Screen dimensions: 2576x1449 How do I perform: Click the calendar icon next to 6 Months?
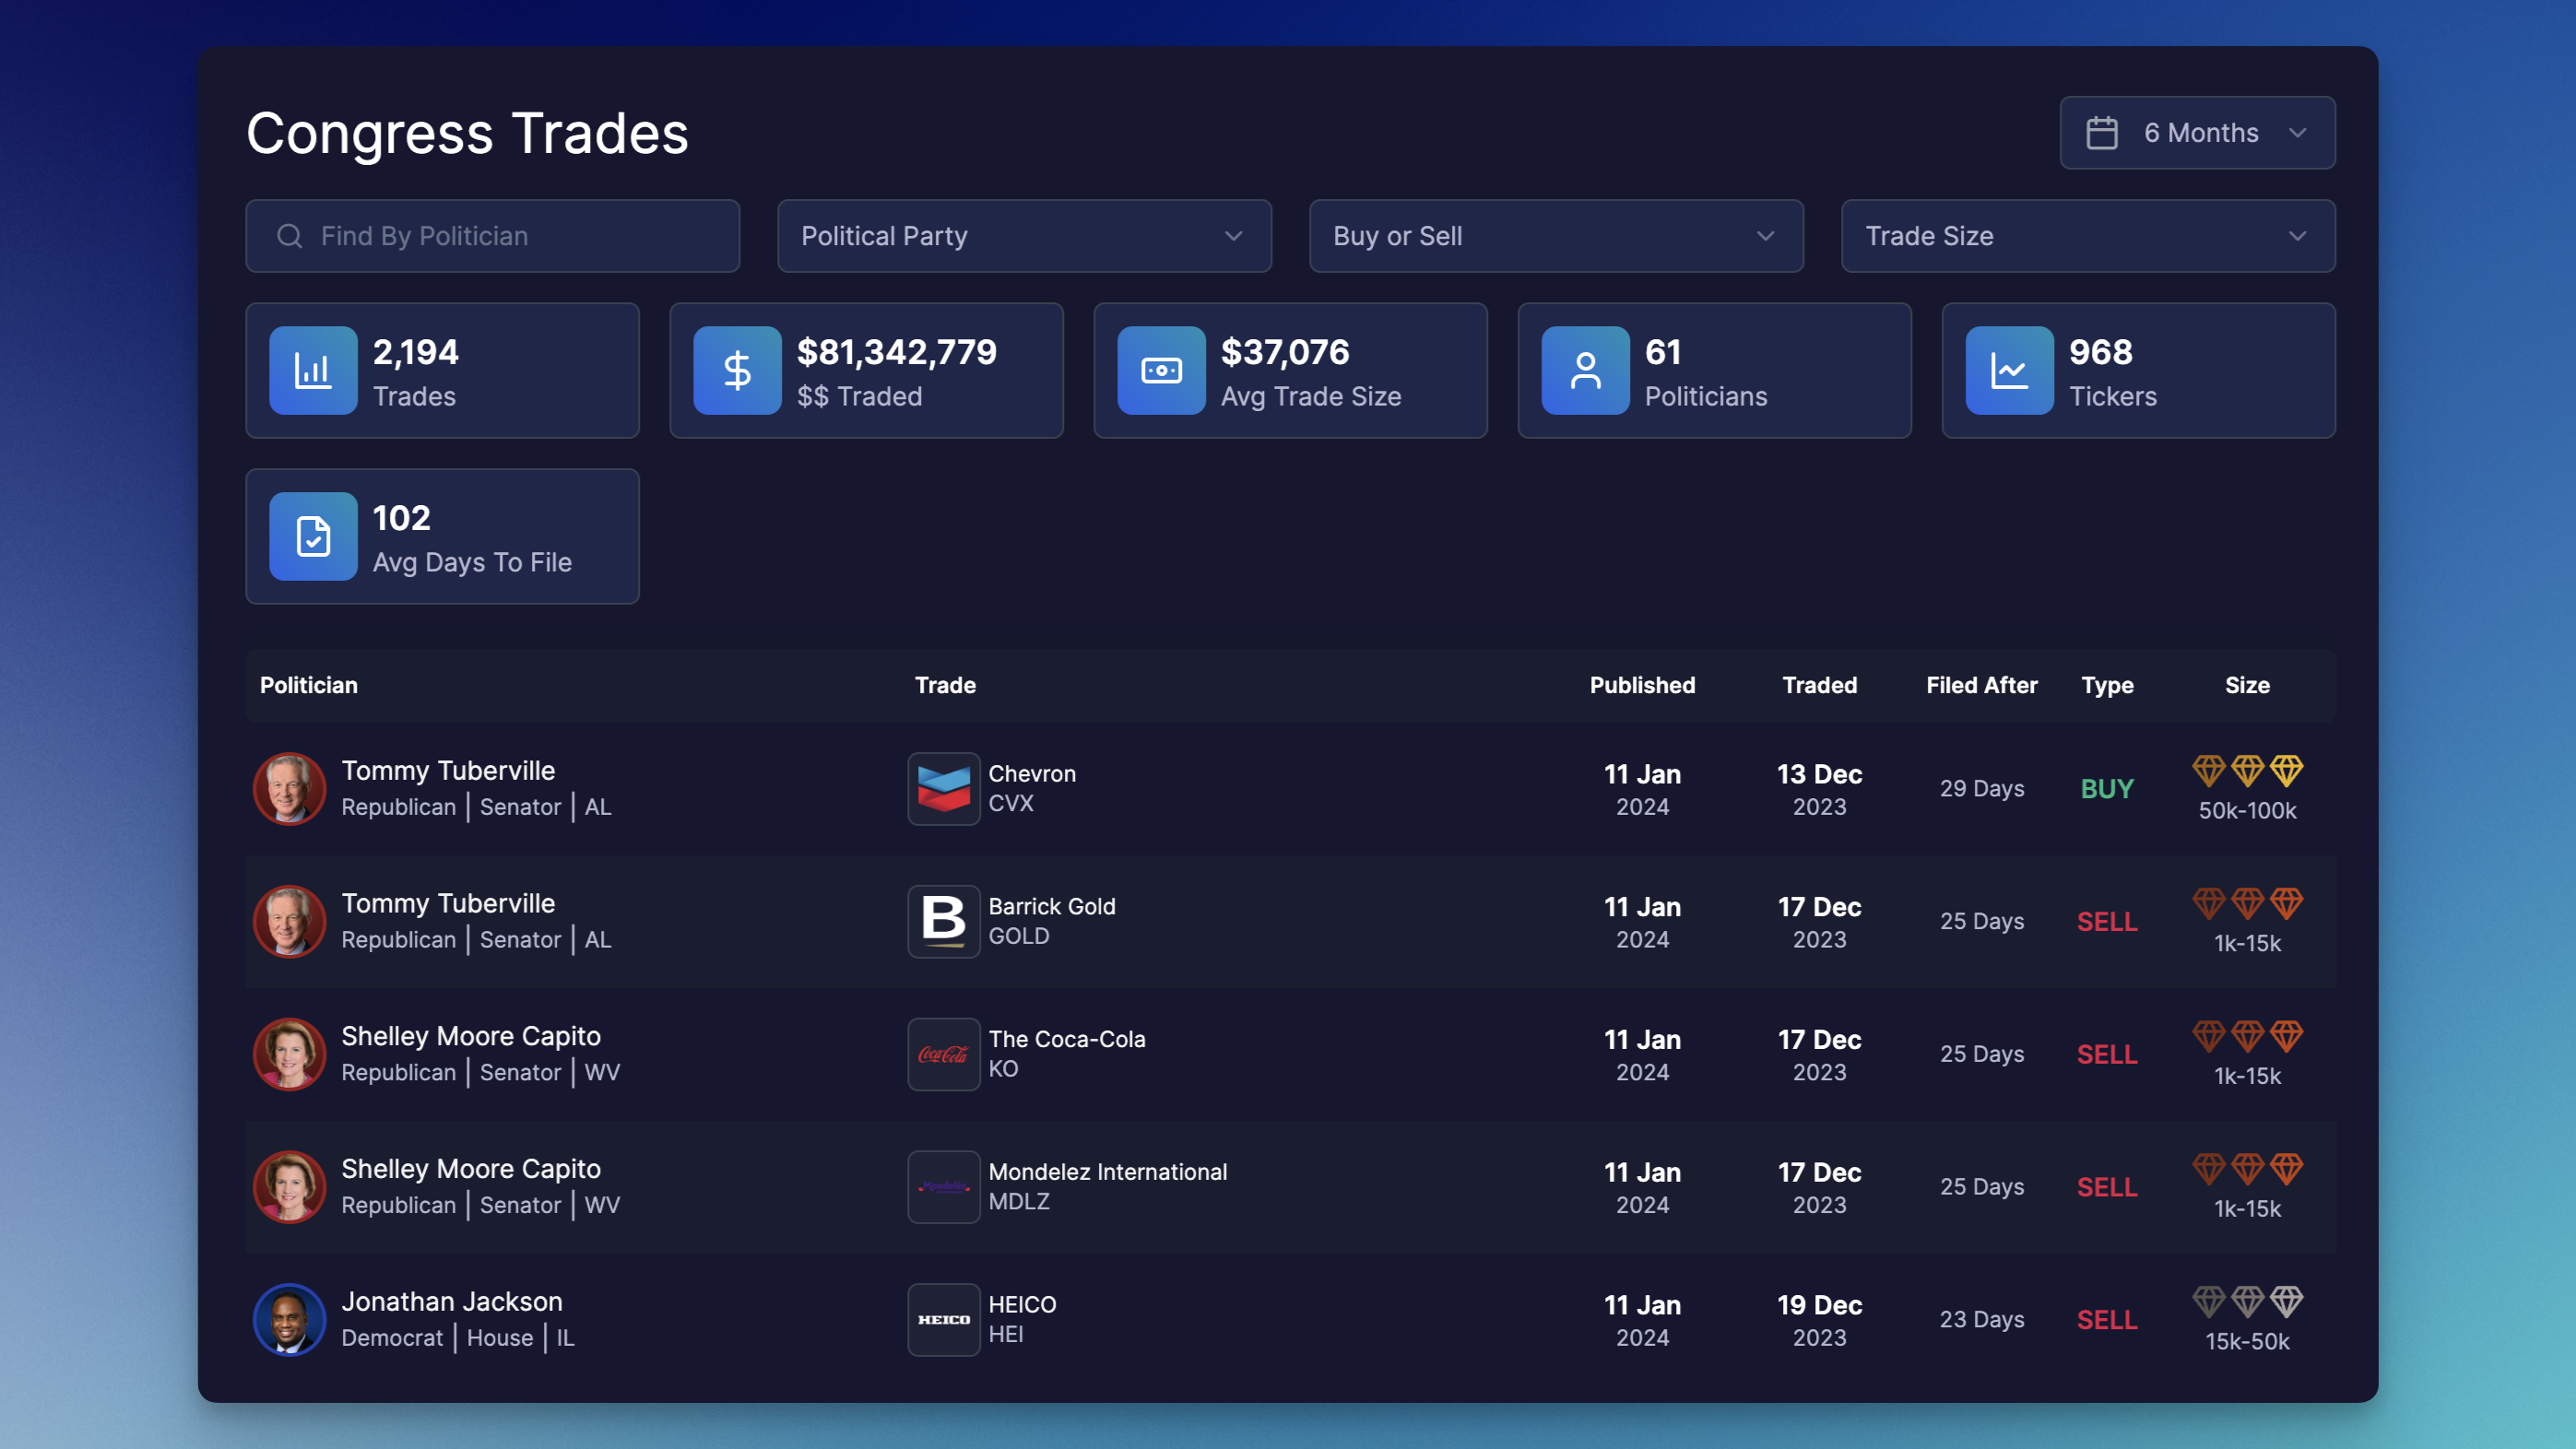click(x=2104, y=131)
